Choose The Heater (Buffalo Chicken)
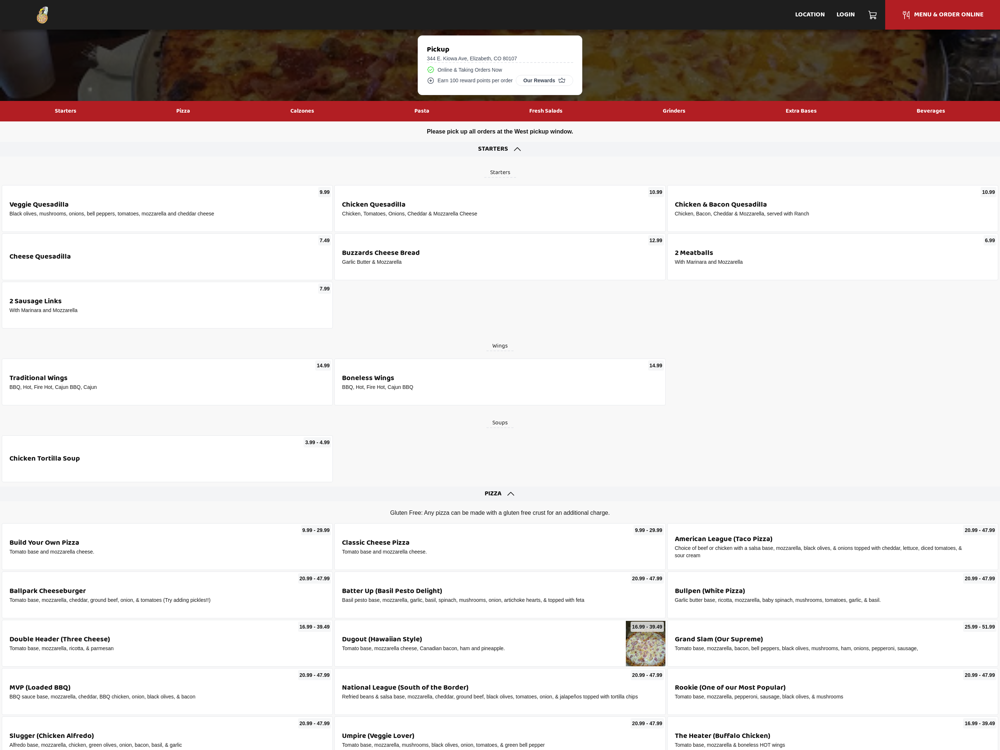The image size is (1000, 750). (833, 734)
